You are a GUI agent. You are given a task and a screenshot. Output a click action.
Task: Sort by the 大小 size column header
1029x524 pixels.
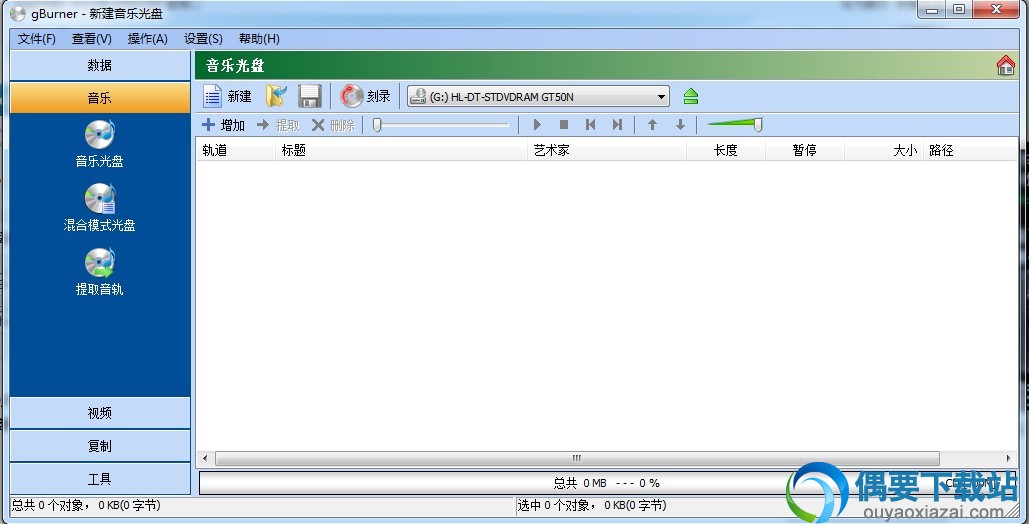[x=884, y=150]
